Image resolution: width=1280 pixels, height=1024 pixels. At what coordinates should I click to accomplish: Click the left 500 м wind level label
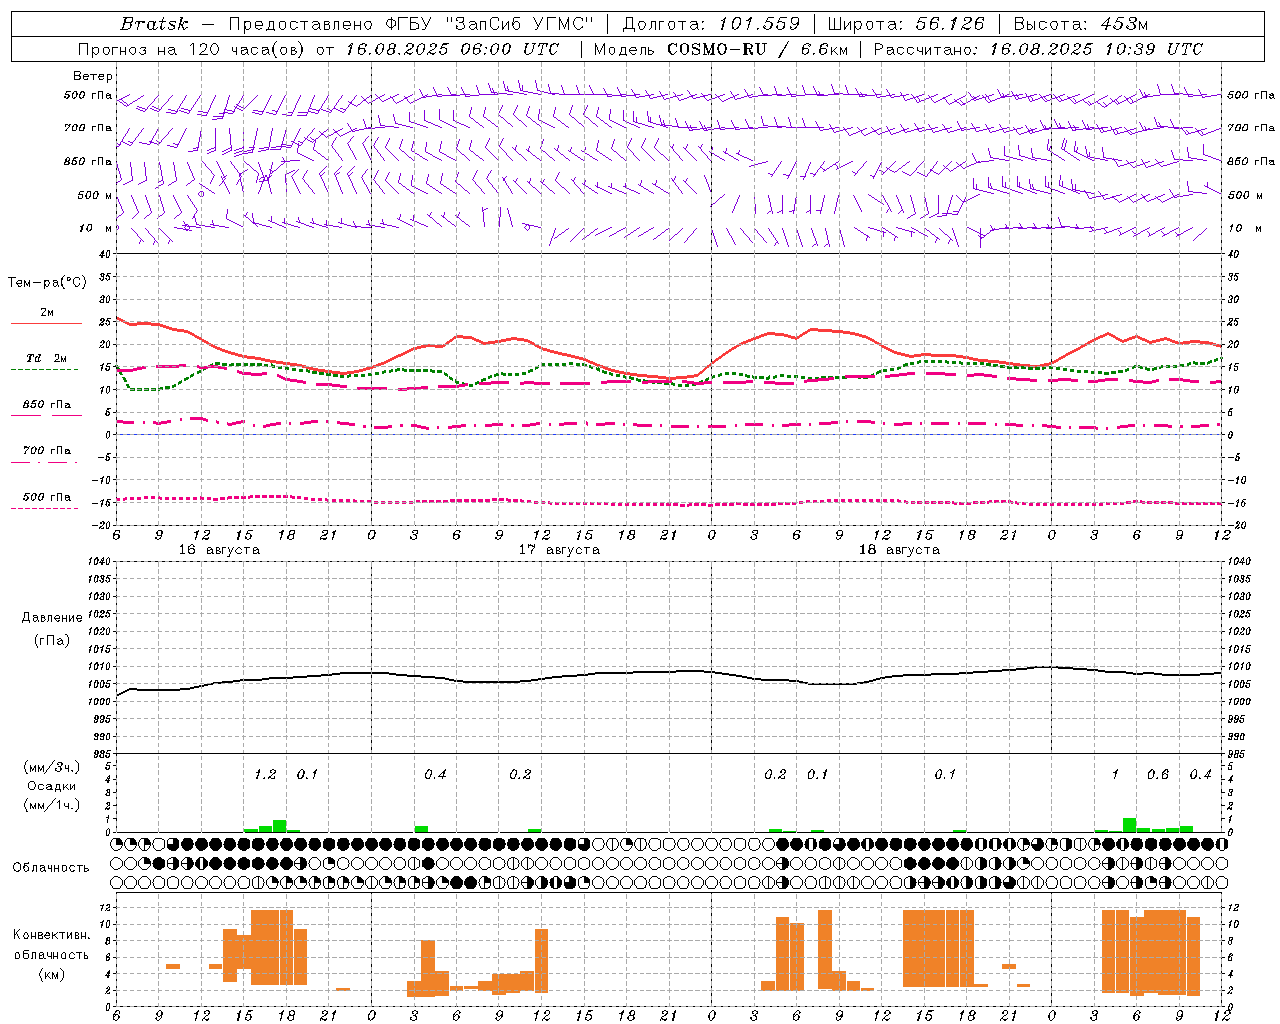[x=94, y=195]
